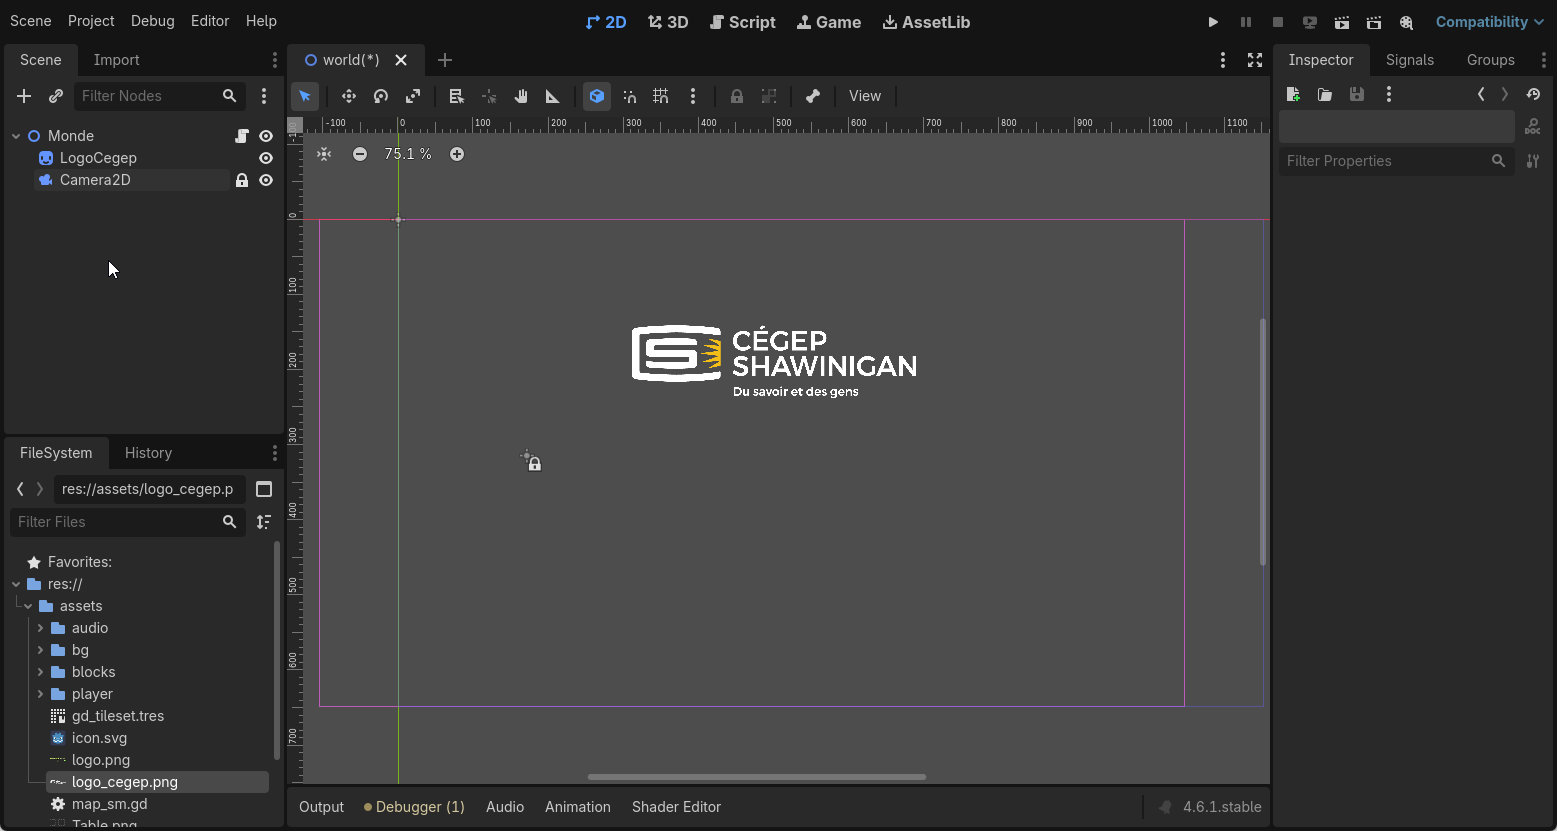Hide the LogoCegep node

tap(266, 158)
